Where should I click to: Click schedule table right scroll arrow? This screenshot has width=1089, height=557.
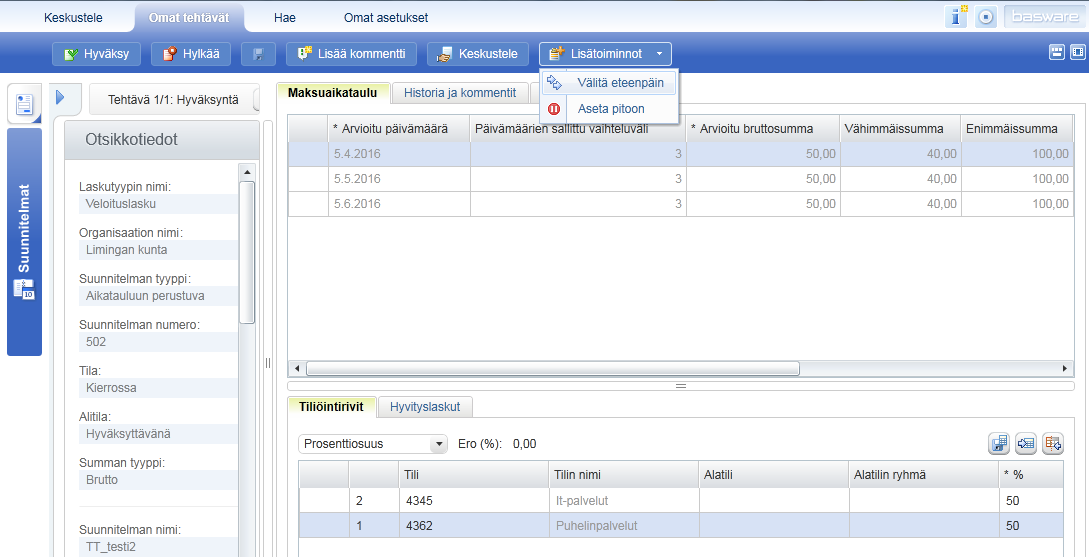[1065, 368]
